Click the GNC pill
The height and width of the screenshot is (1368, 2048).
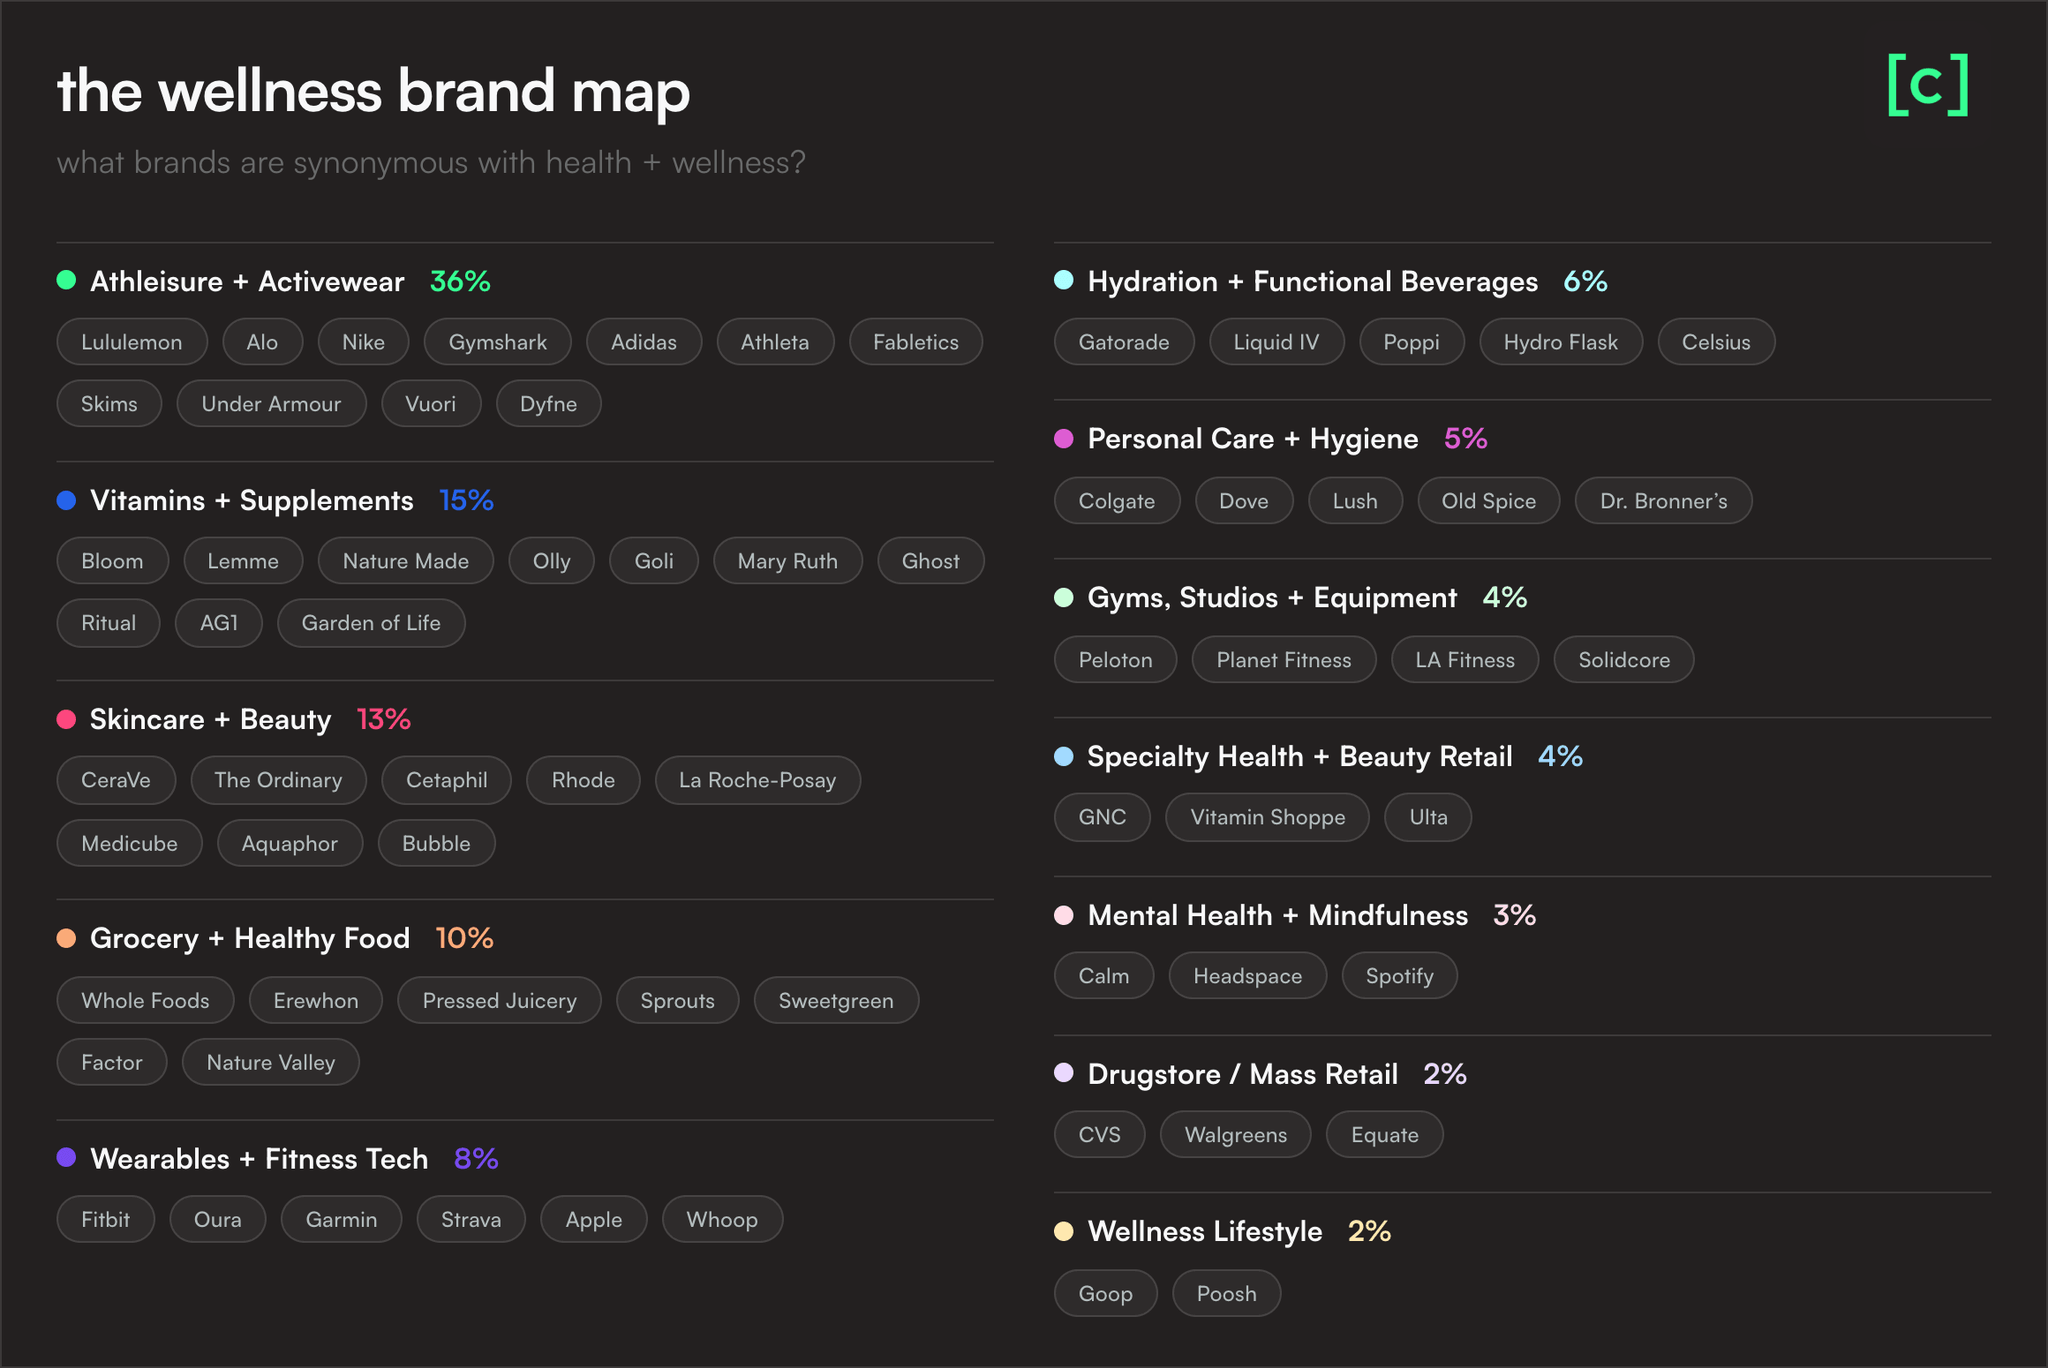[1102, 817]
